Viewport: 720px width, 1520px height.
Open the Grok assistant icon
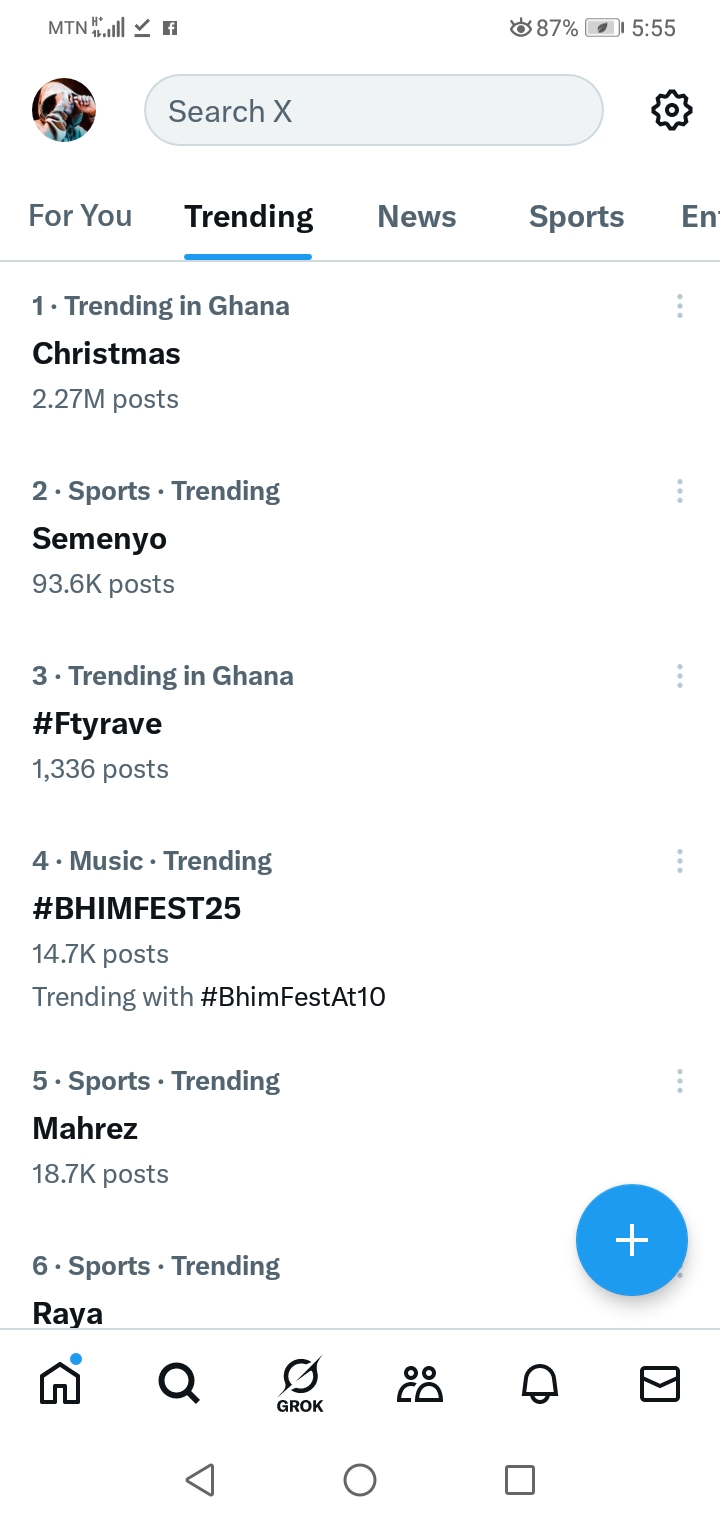(300, 1383)
